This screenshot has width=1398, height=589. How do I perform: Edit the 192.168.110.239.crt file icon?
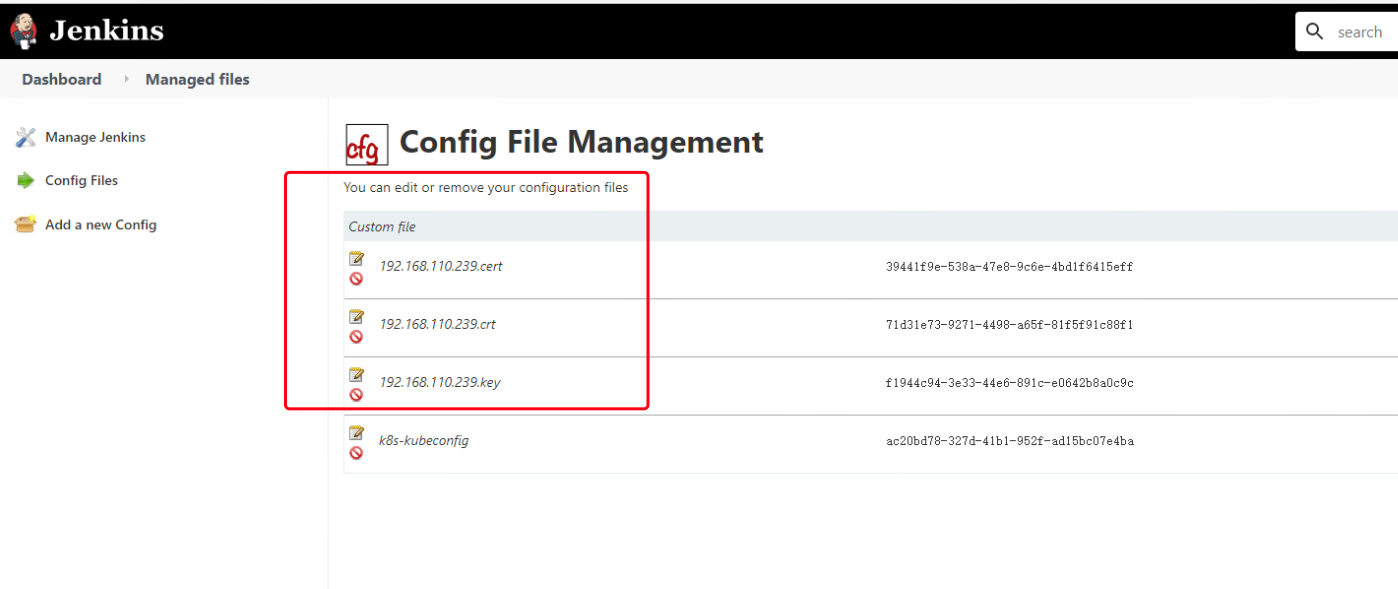(x=356, y=316)
